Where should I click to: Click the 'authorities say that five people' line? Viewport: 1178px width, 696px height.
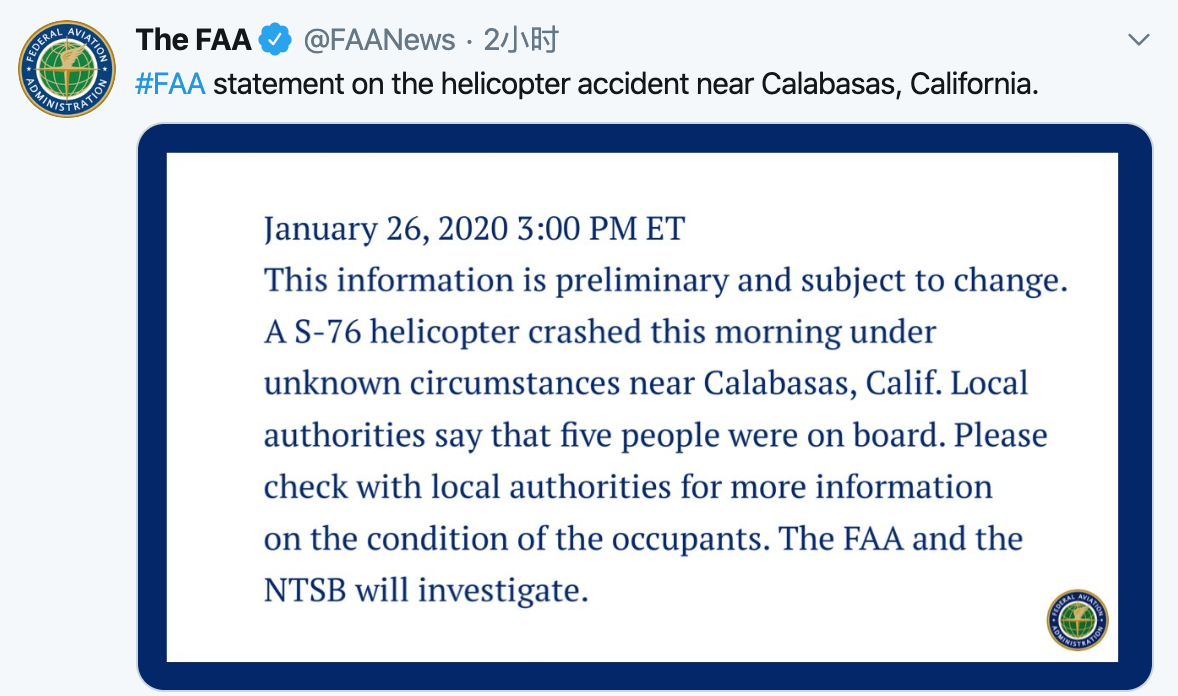click(655, 435)
